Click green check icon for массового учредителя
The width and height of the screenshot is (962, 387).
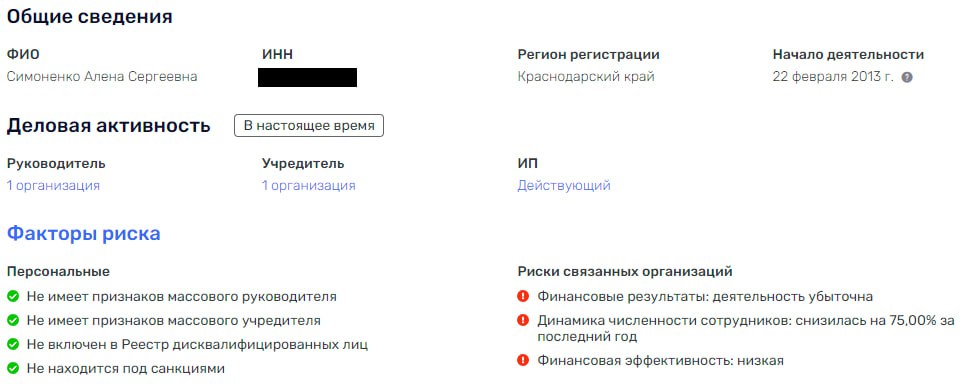pos(12,321)
